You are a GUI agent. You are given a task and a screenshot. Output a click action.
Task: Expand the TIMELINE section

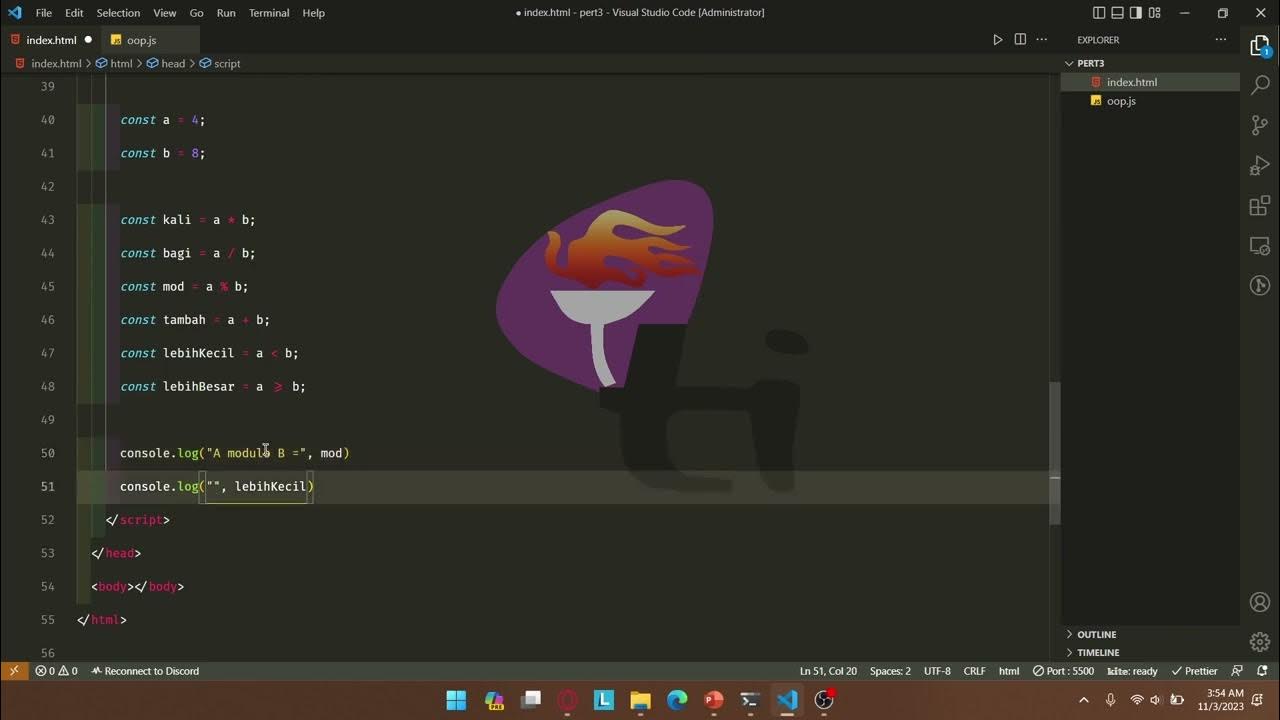1150,652
